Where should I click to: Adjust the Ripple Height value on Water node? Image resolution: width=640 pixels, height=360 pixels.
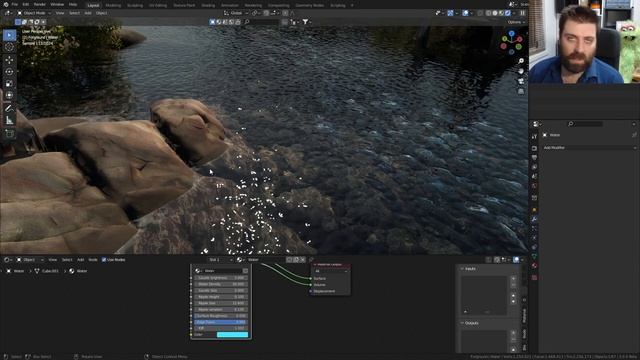[x=221, y=297]
